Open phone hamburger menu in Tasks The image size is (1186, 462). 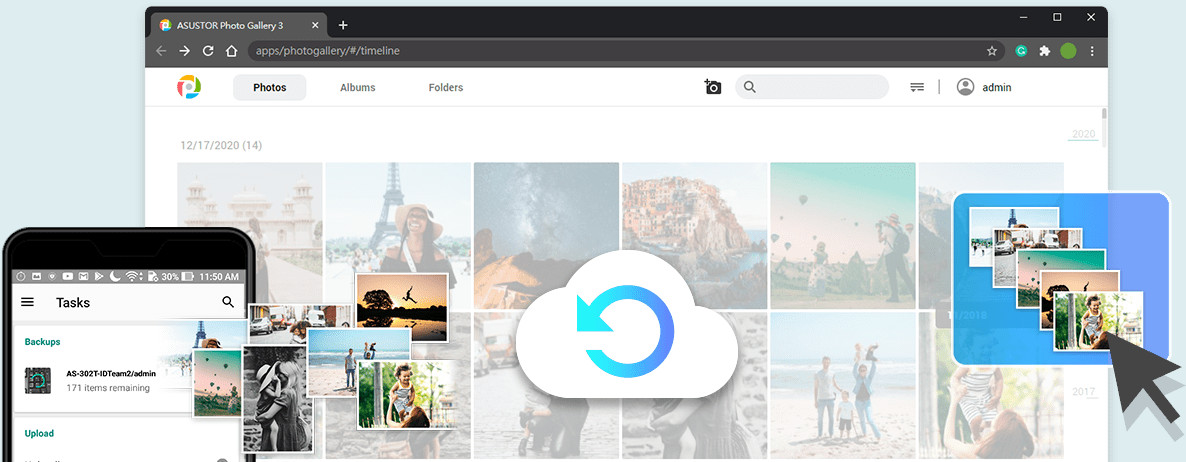pos(27,302)
